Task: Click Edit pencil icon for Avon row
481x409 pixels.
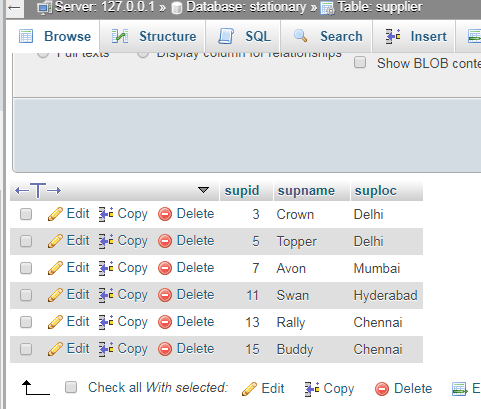Action: coord(55,268)
